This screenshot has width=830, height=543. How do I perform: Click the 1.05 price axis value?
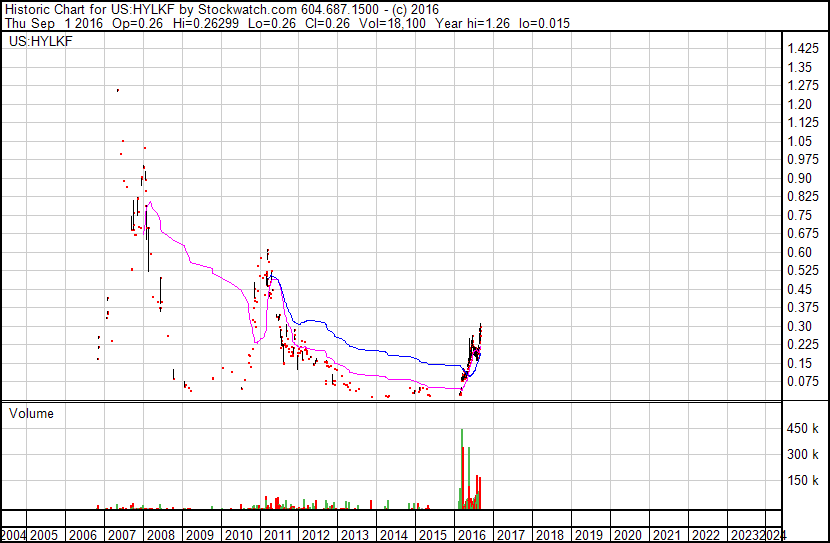point(799,141)
